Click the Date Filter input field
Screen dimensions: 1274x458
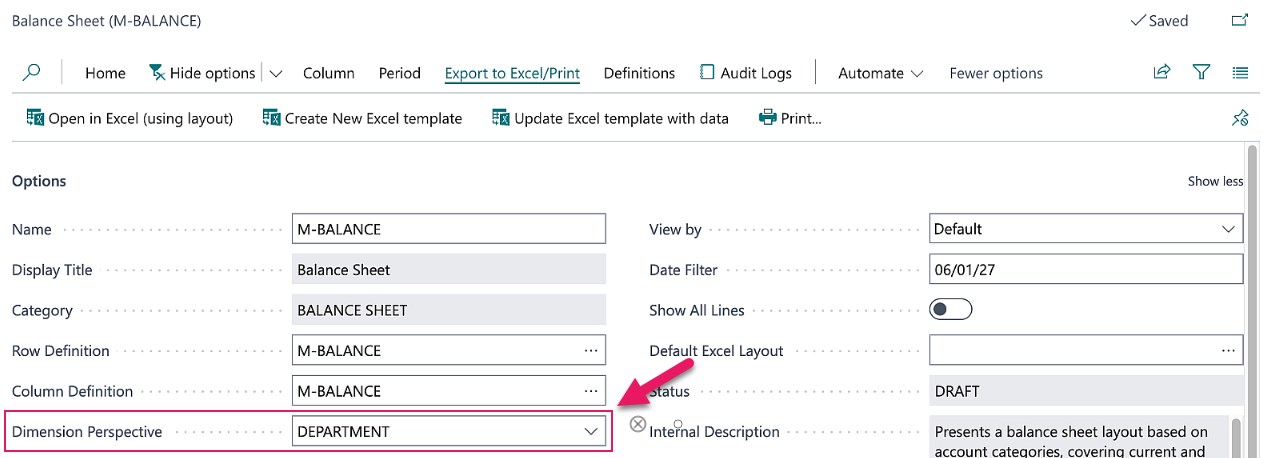pos(1085,269)
